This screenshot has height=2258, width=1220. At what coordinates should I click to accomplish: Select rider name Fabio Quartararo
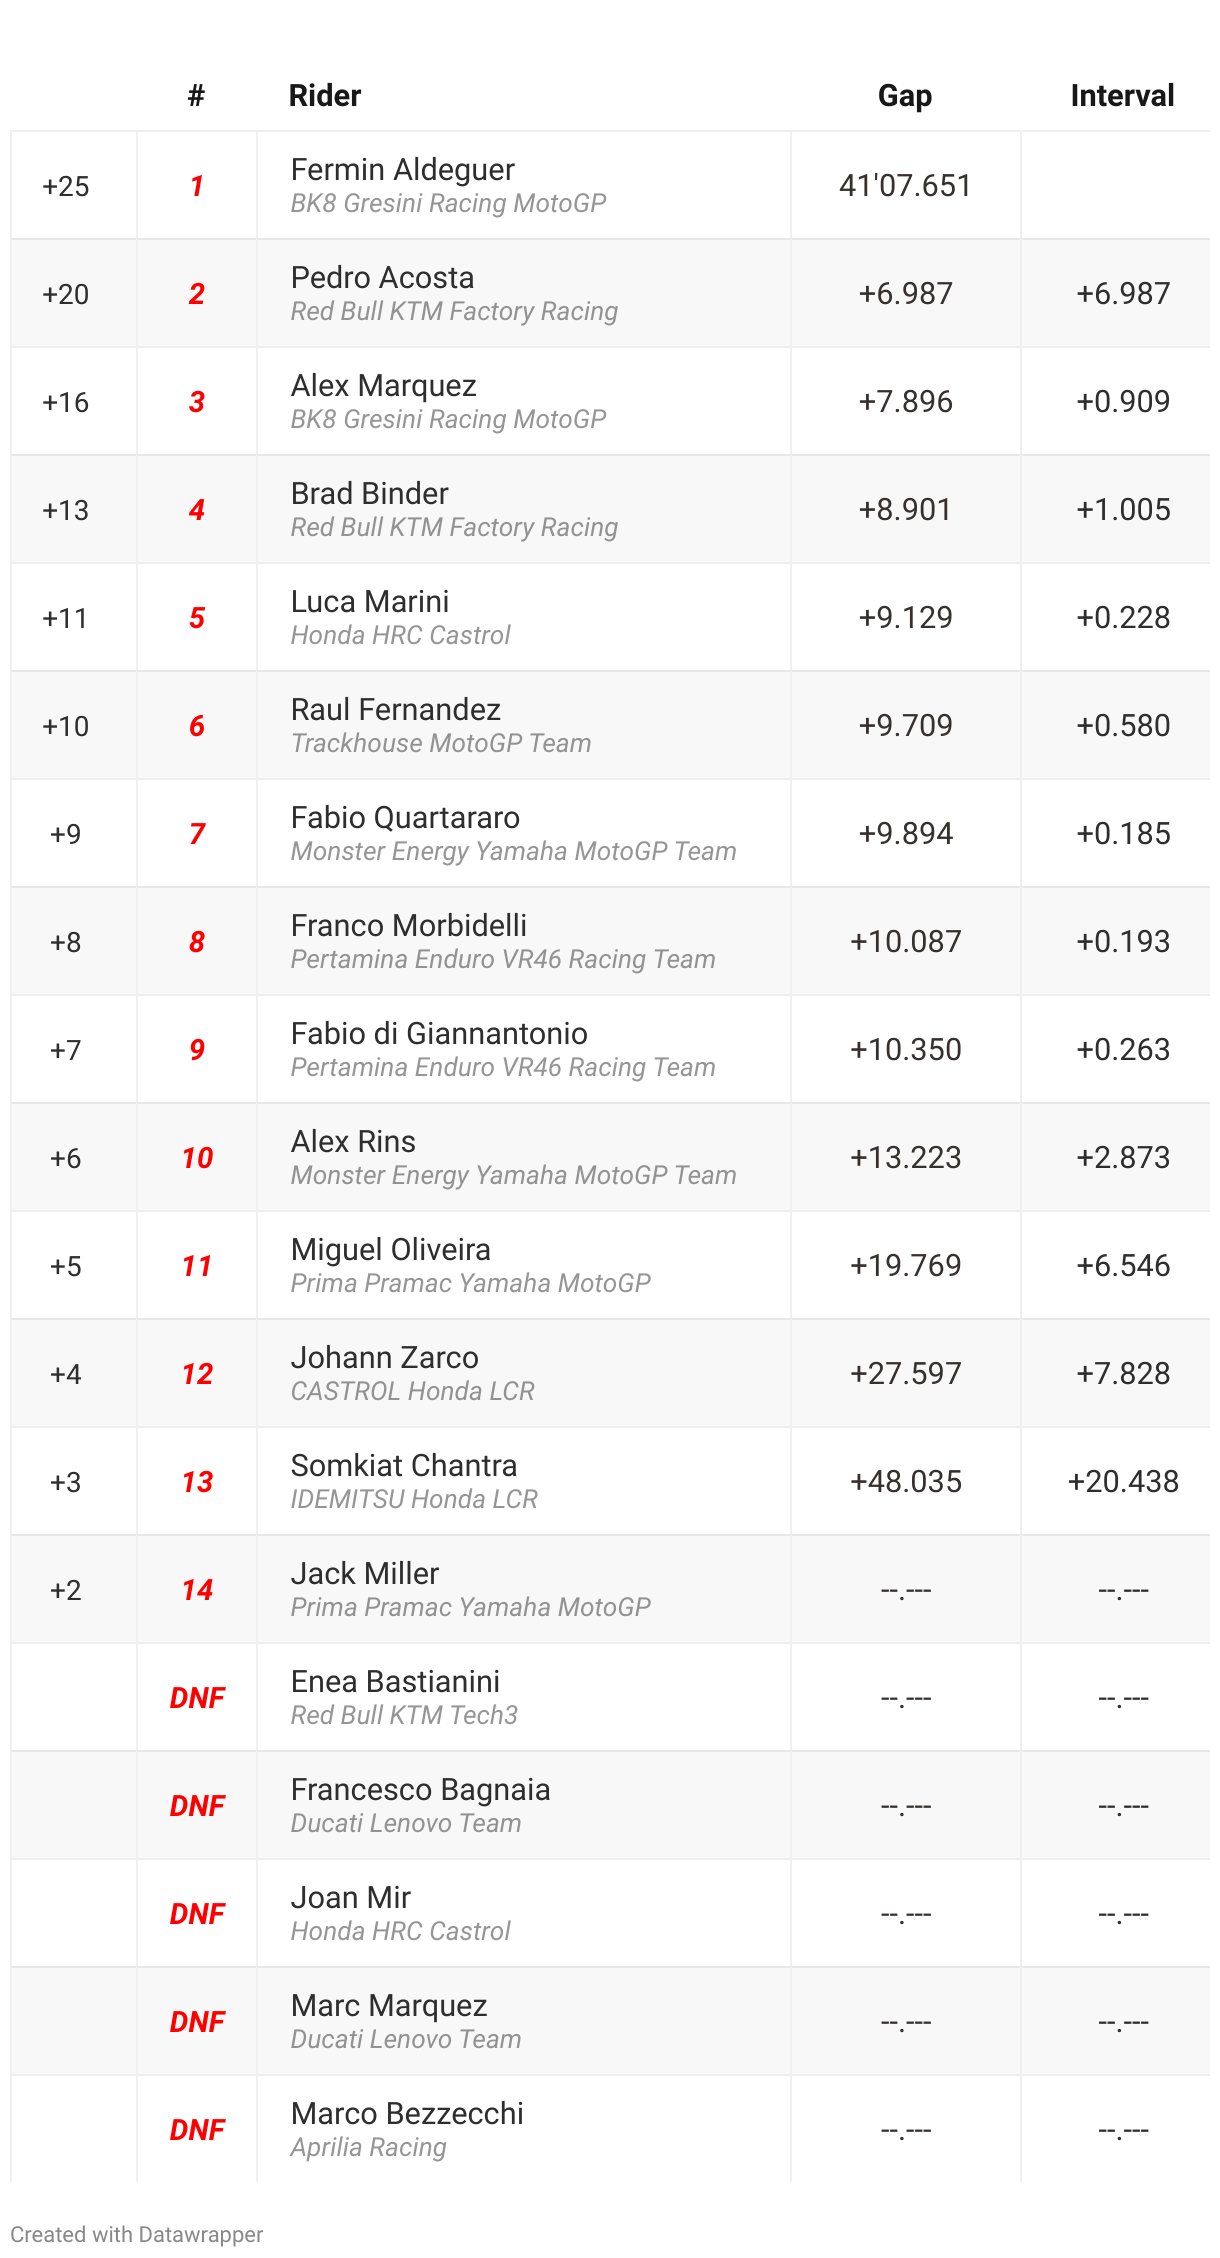click(405, 818)
